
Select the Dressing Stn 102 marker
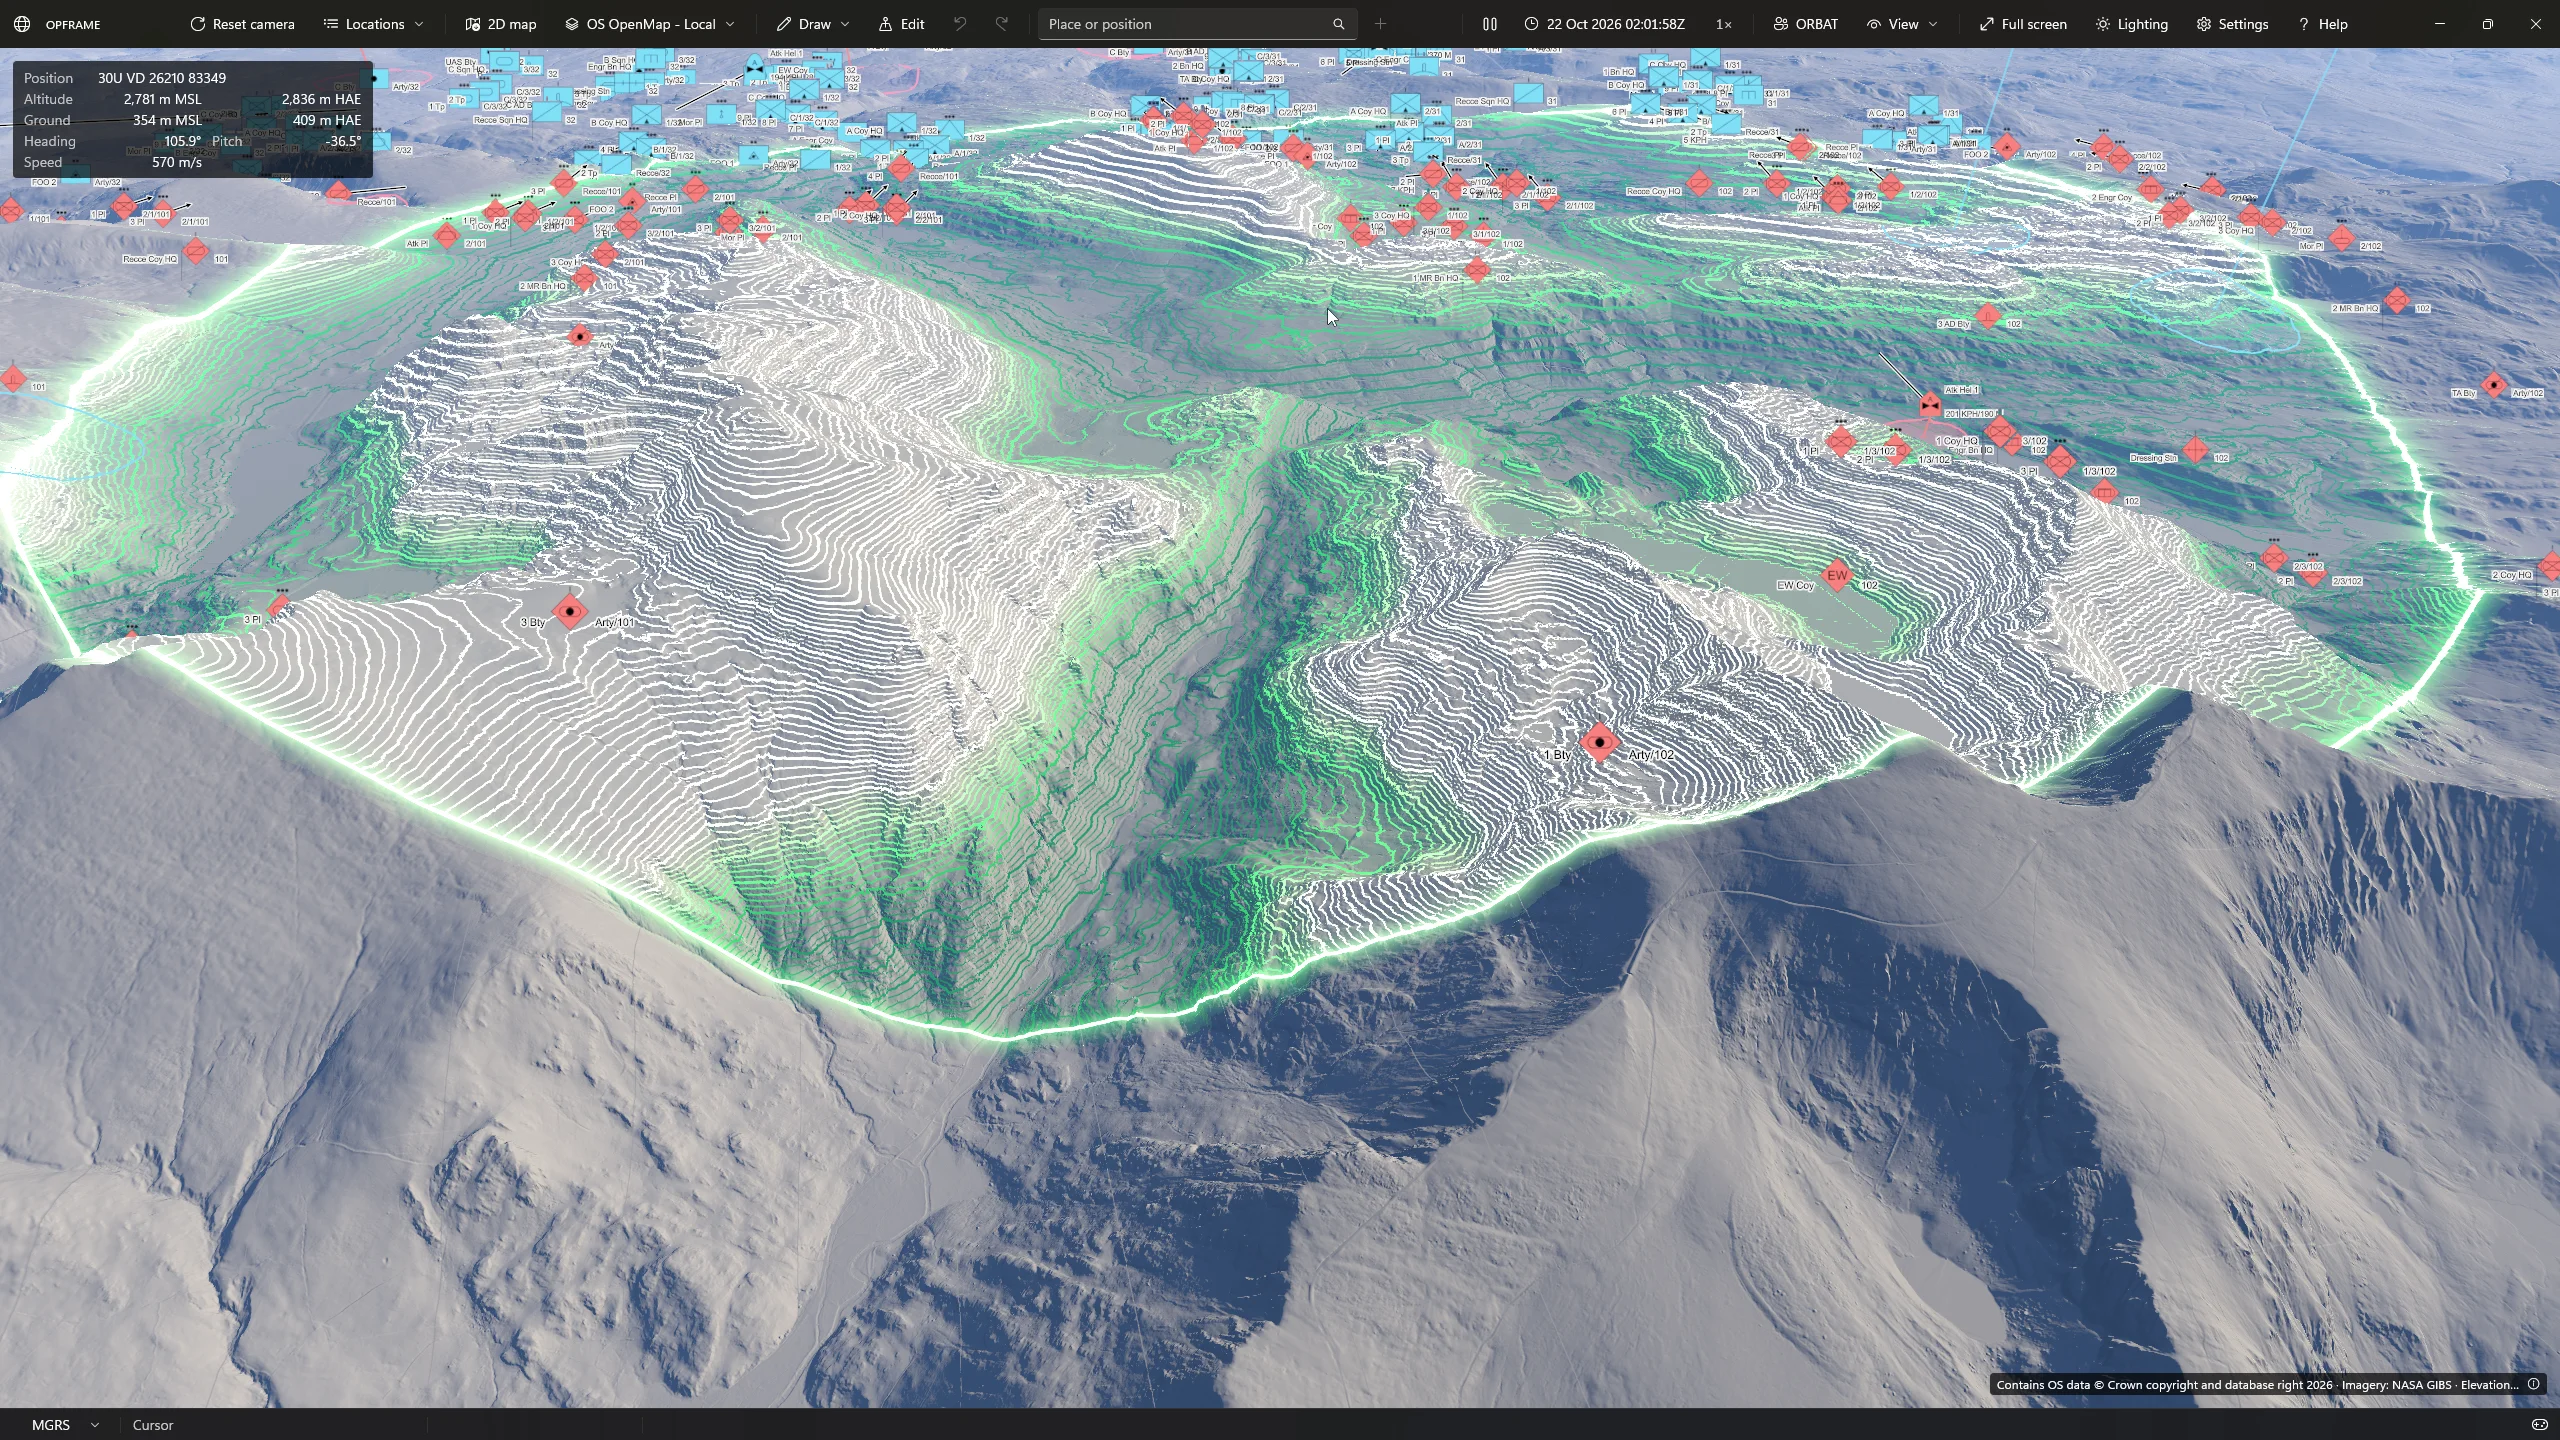coord(2195,450)
